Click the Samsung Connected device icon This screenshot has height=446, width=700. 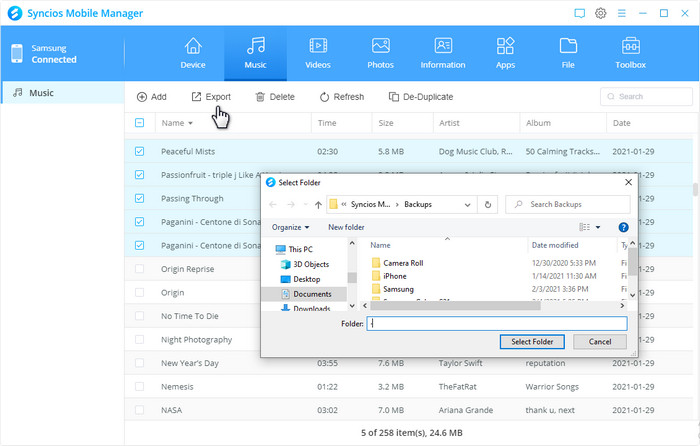17,54
